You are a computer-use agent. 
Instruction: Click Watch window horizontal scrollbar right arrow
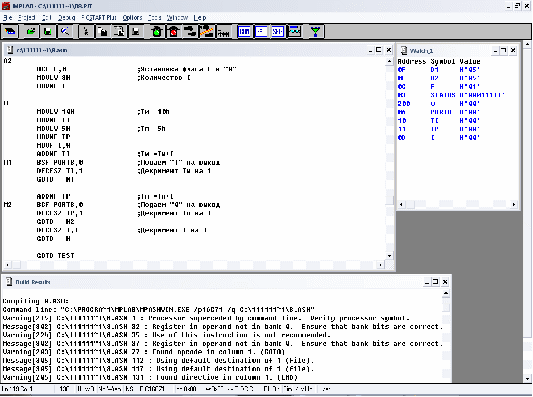click(514, 204)
